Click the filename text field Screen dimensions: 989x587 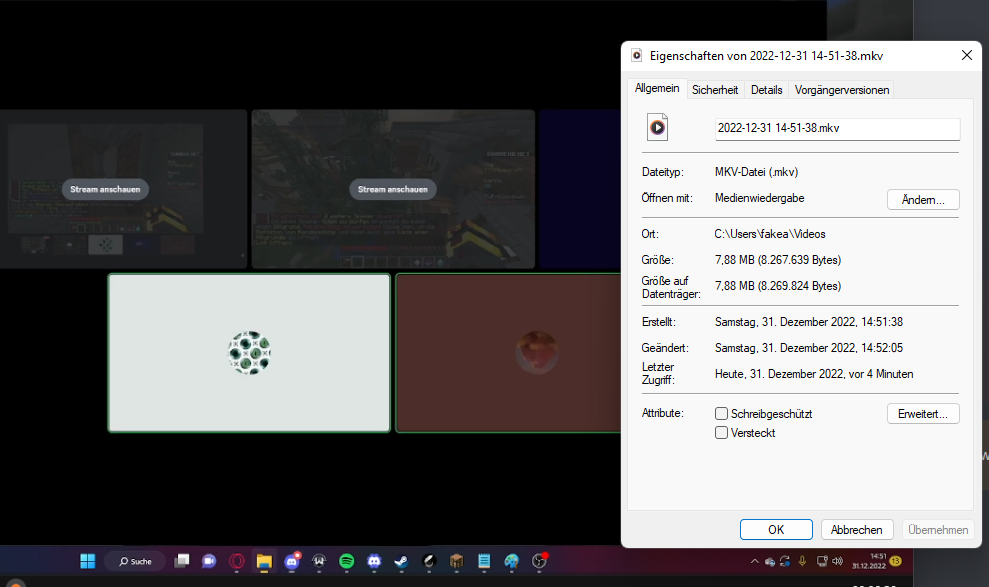[837, 129]
